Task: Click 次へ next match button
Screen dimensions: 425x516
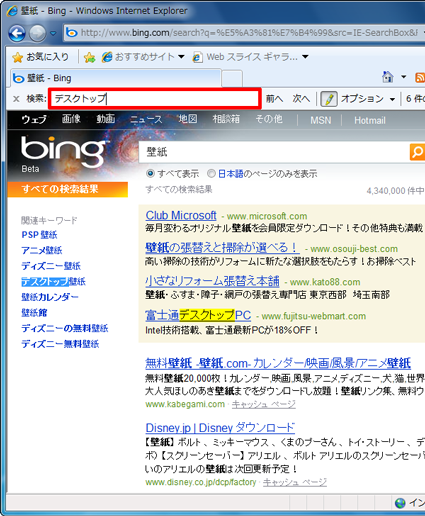Action: (x=301, y=99)
